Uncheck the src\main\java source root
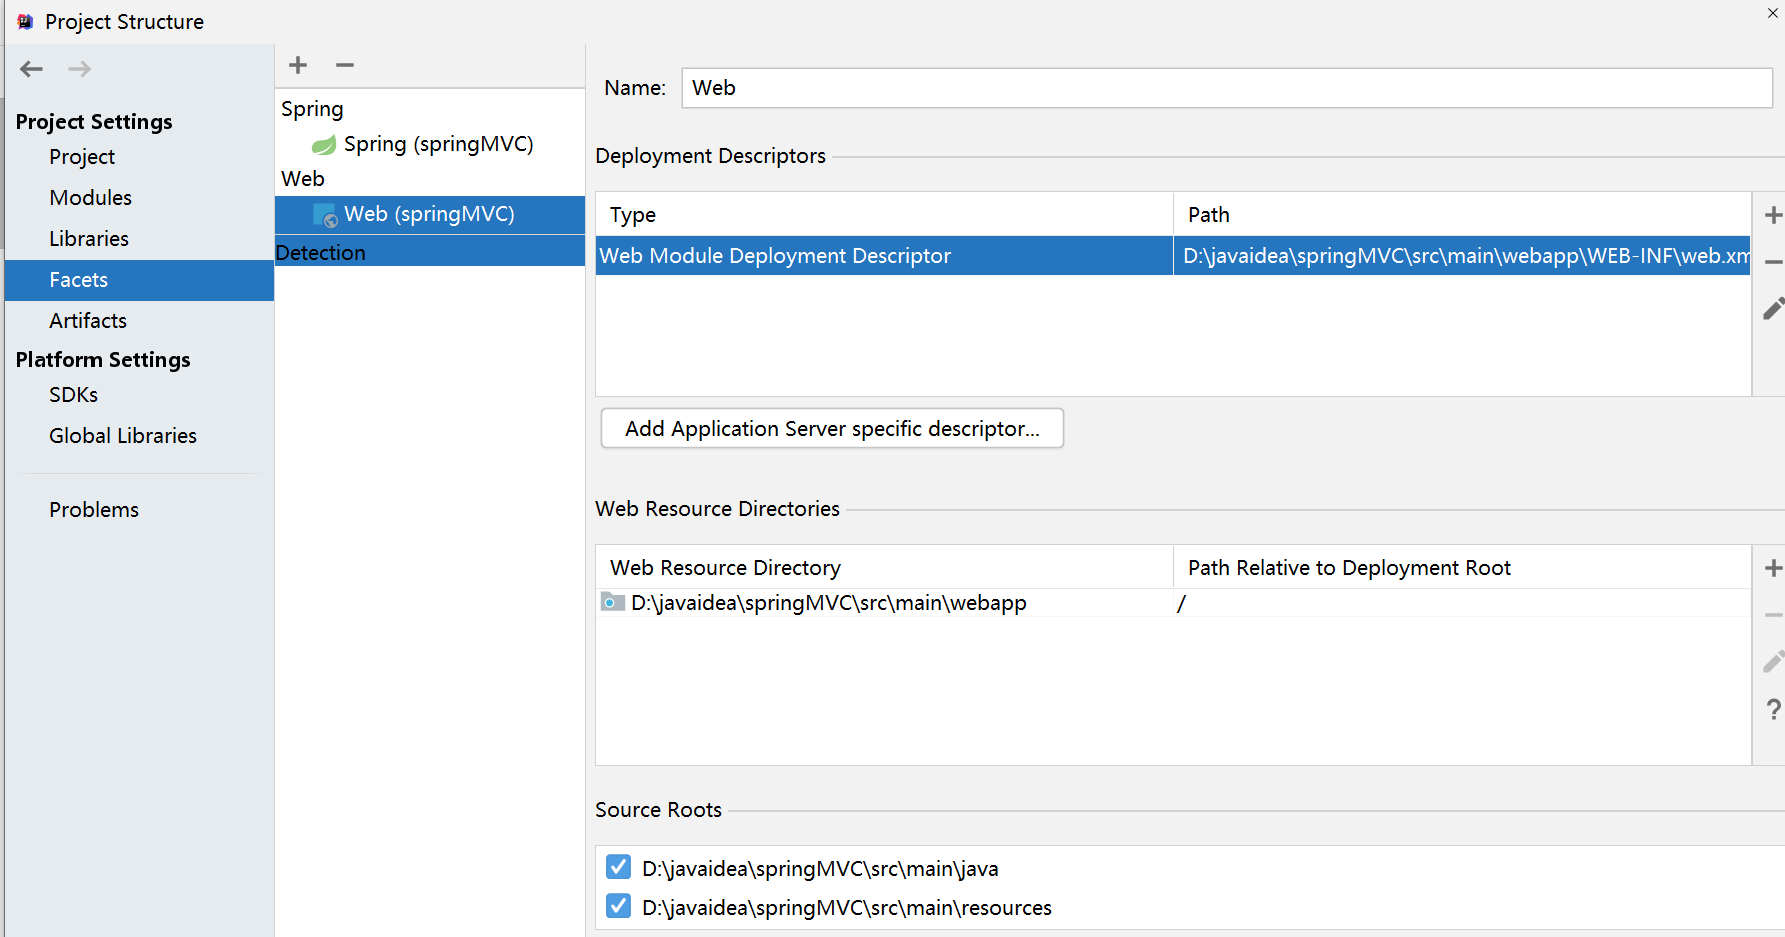The height and width of the screenshot is (937, 1785). pos(619,867)
